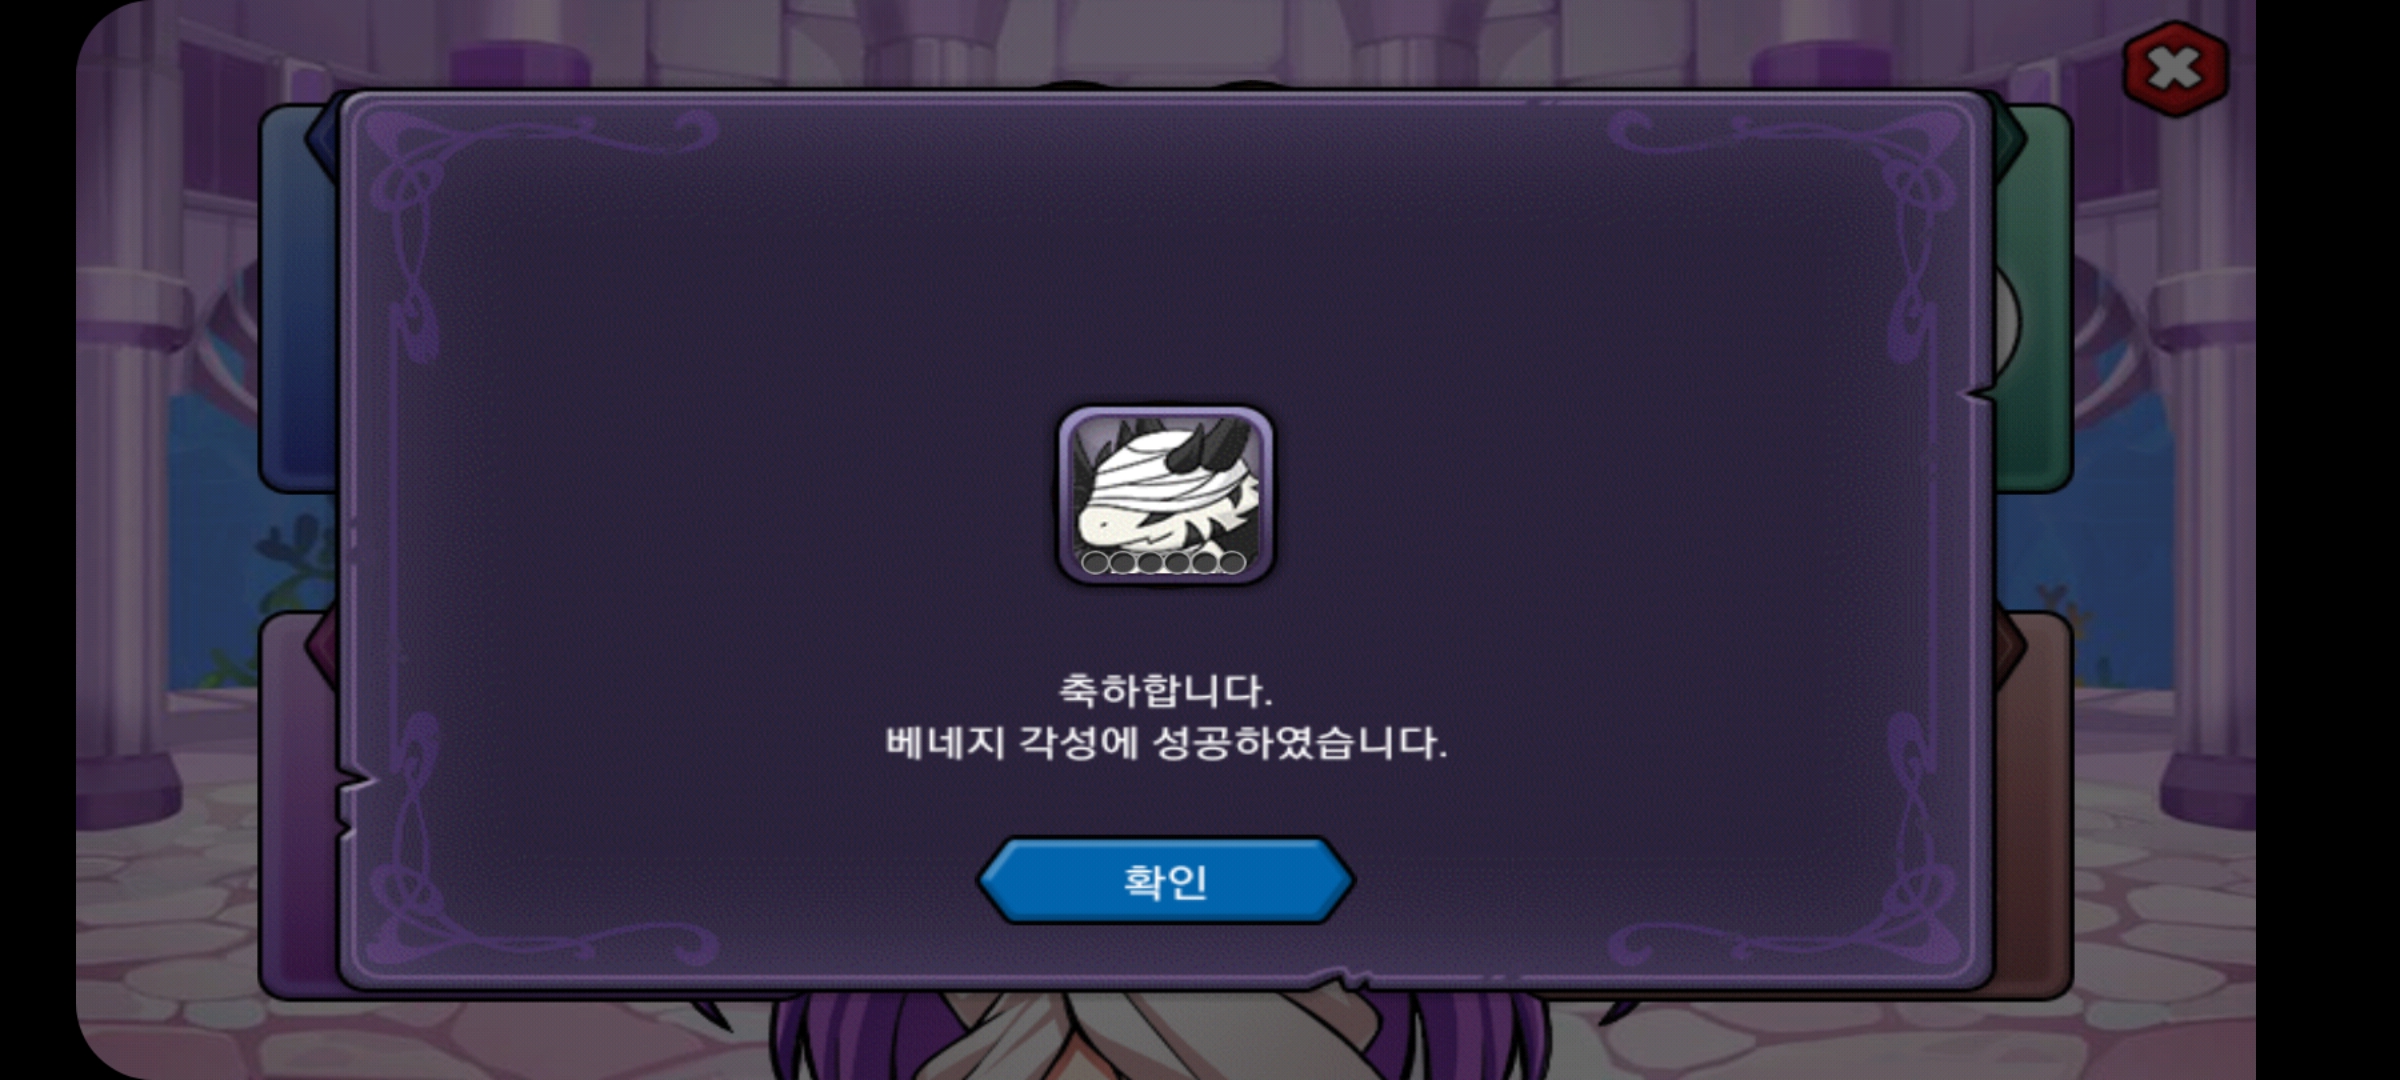The image size is (2400, 1080).
Task: Confirm the awakening with the 확인 button
Action: 1165,881
